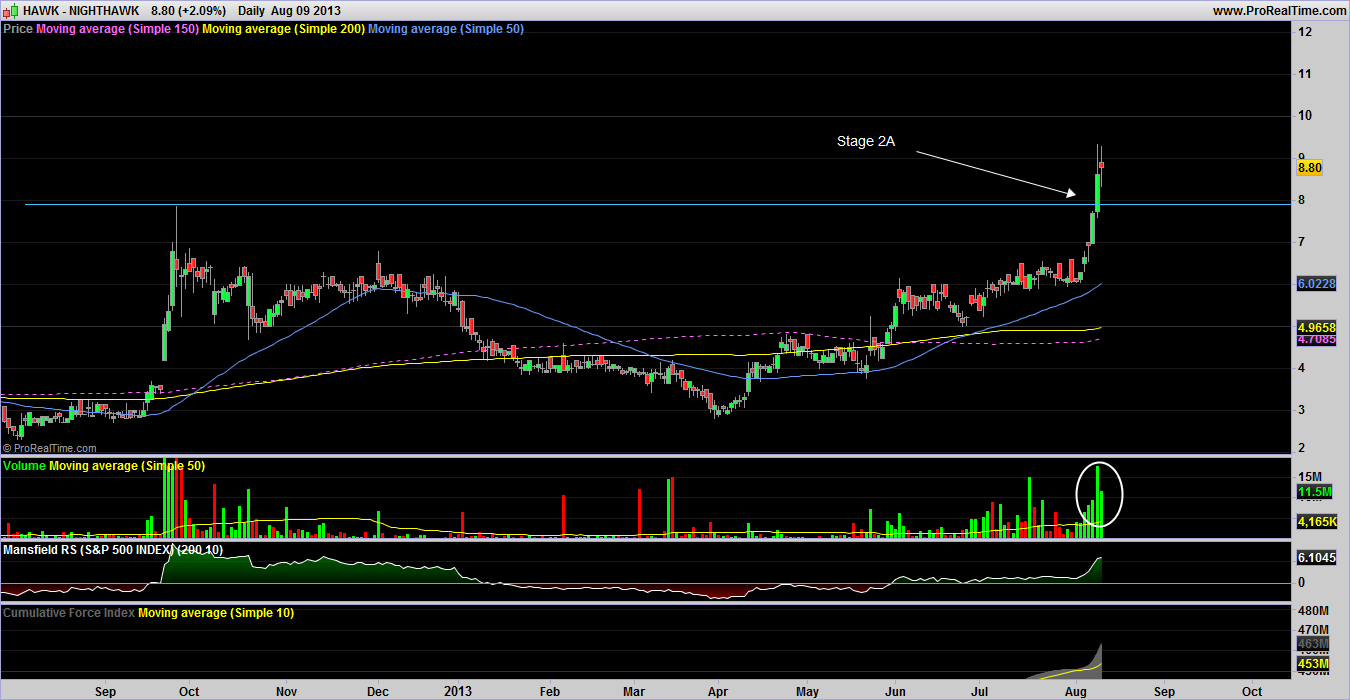Viewport: 1350px width, 700px height.
Task: Click the 2013 label on time axis
Action: [x=458, y=691]
